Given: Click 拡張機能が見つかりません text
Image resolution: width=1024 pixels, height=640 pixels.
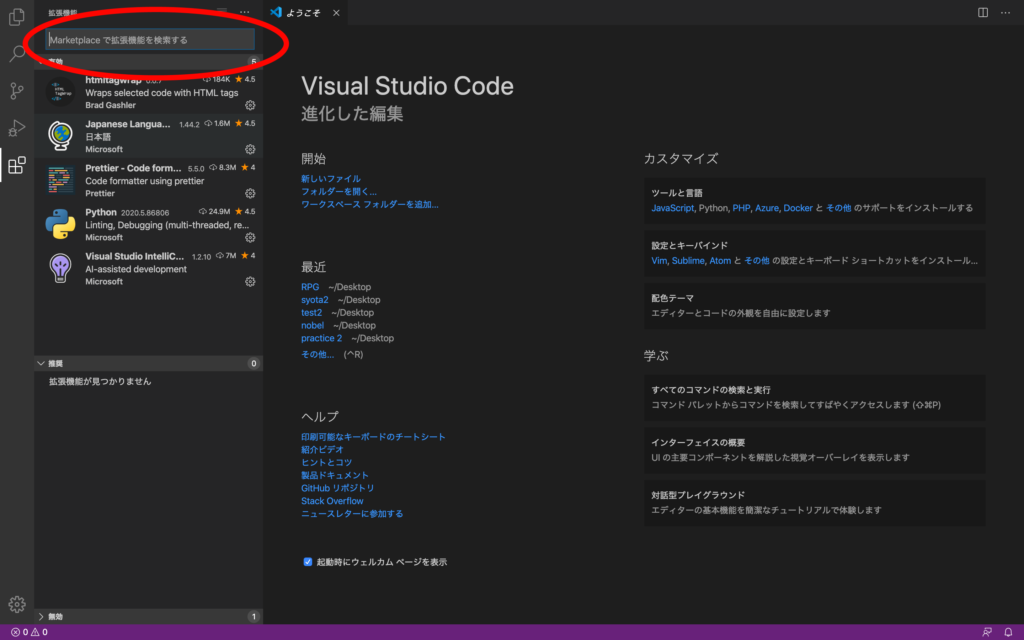Looking at the screenshot, I should point(100,381).
